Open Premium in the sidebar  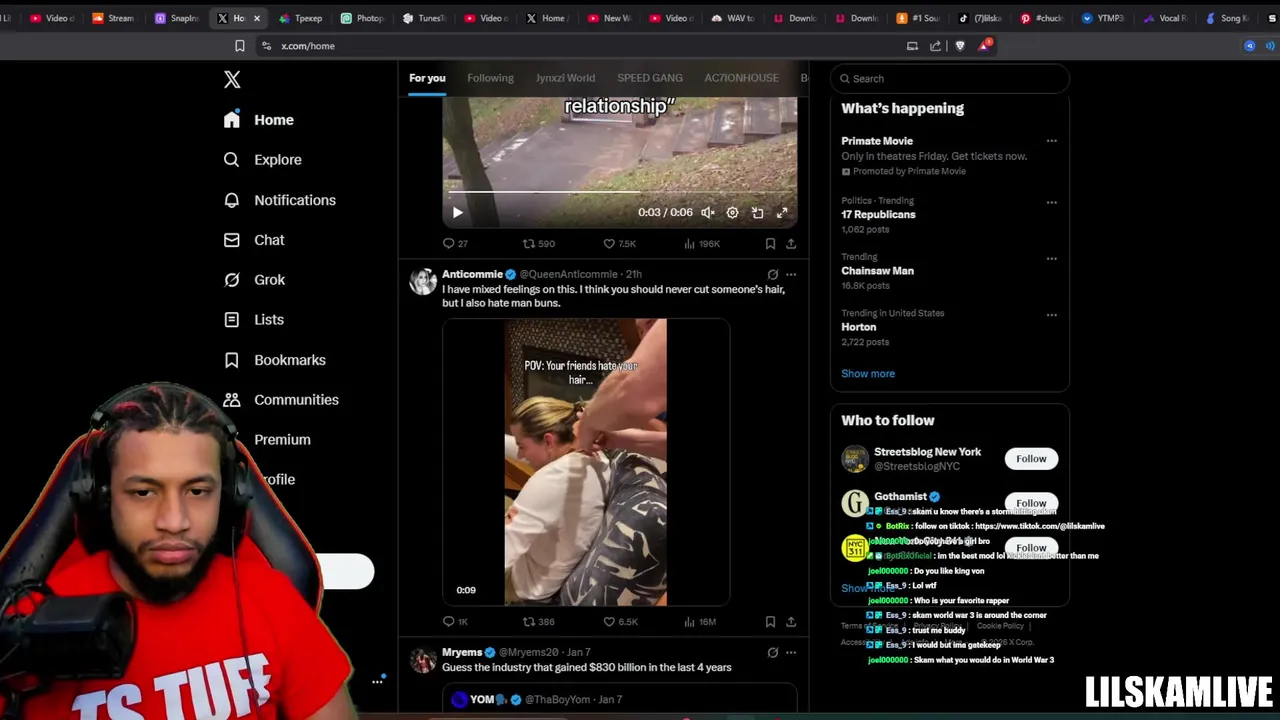(282, 440)
